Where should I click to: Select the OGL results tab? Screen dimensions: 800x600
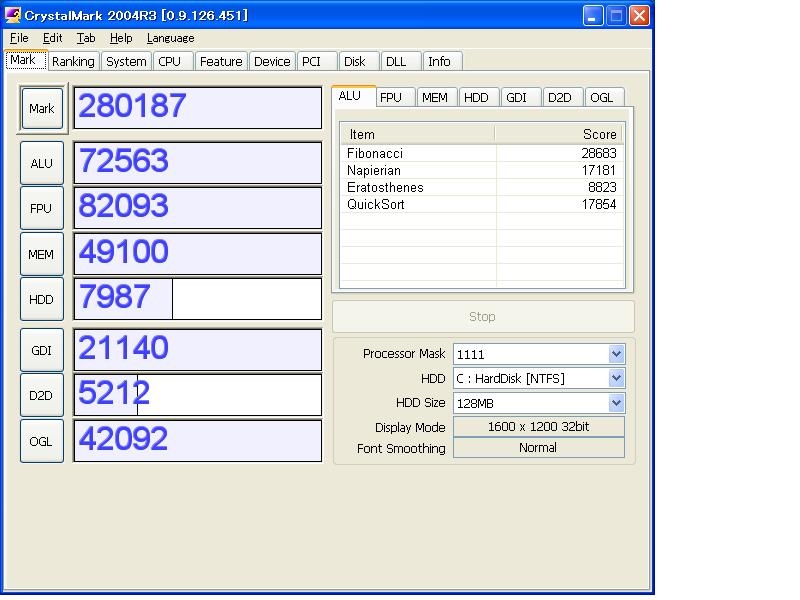click(601, 97)
